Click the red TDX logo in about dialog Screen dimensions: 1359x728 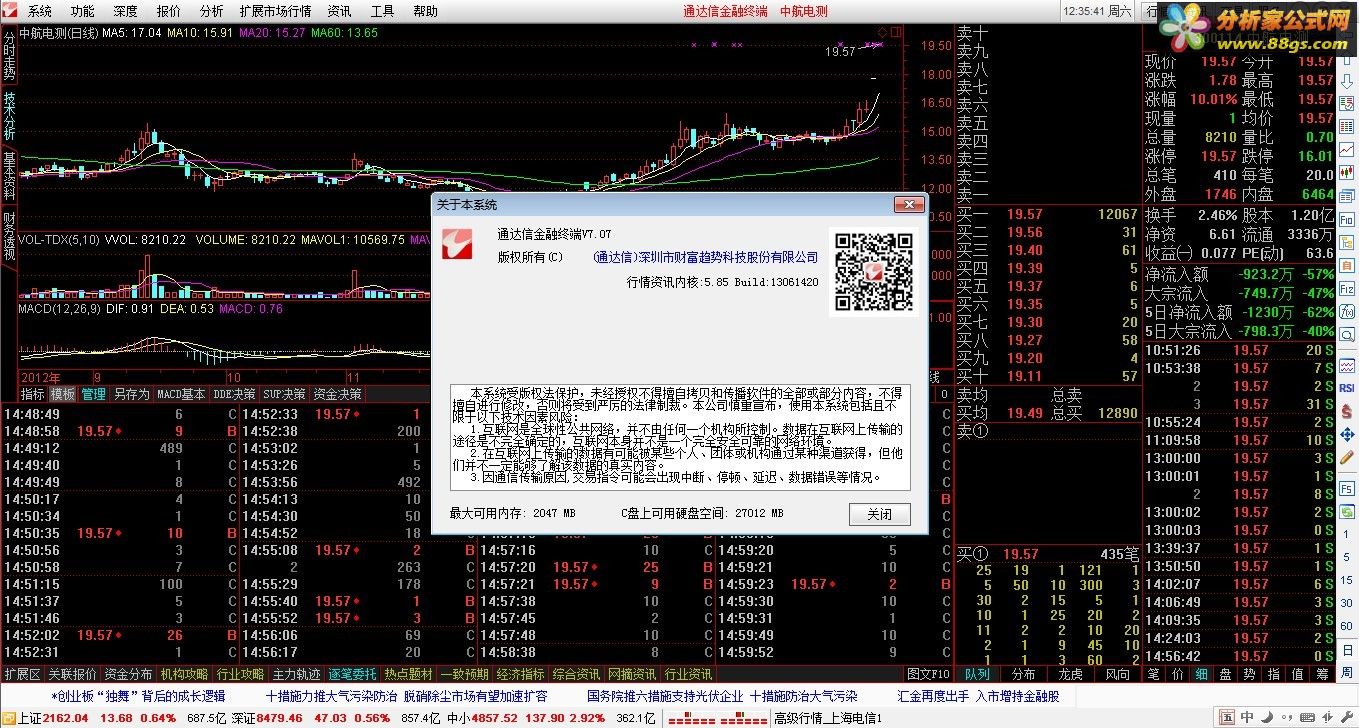click(x=459, y=246)
